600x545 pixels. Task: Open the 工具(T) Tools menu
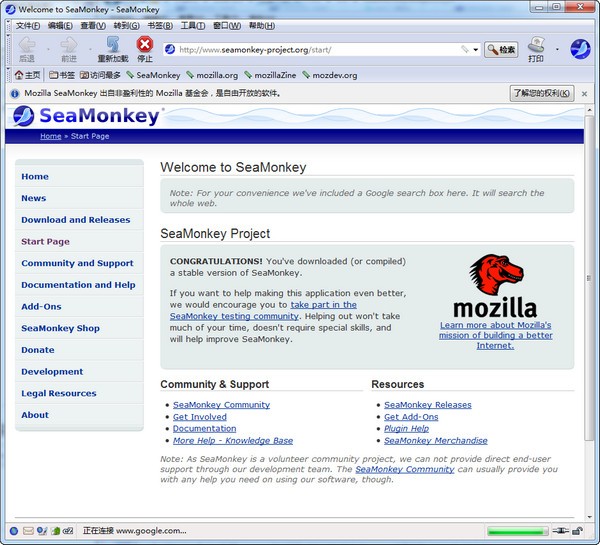(x=193, y=26)
